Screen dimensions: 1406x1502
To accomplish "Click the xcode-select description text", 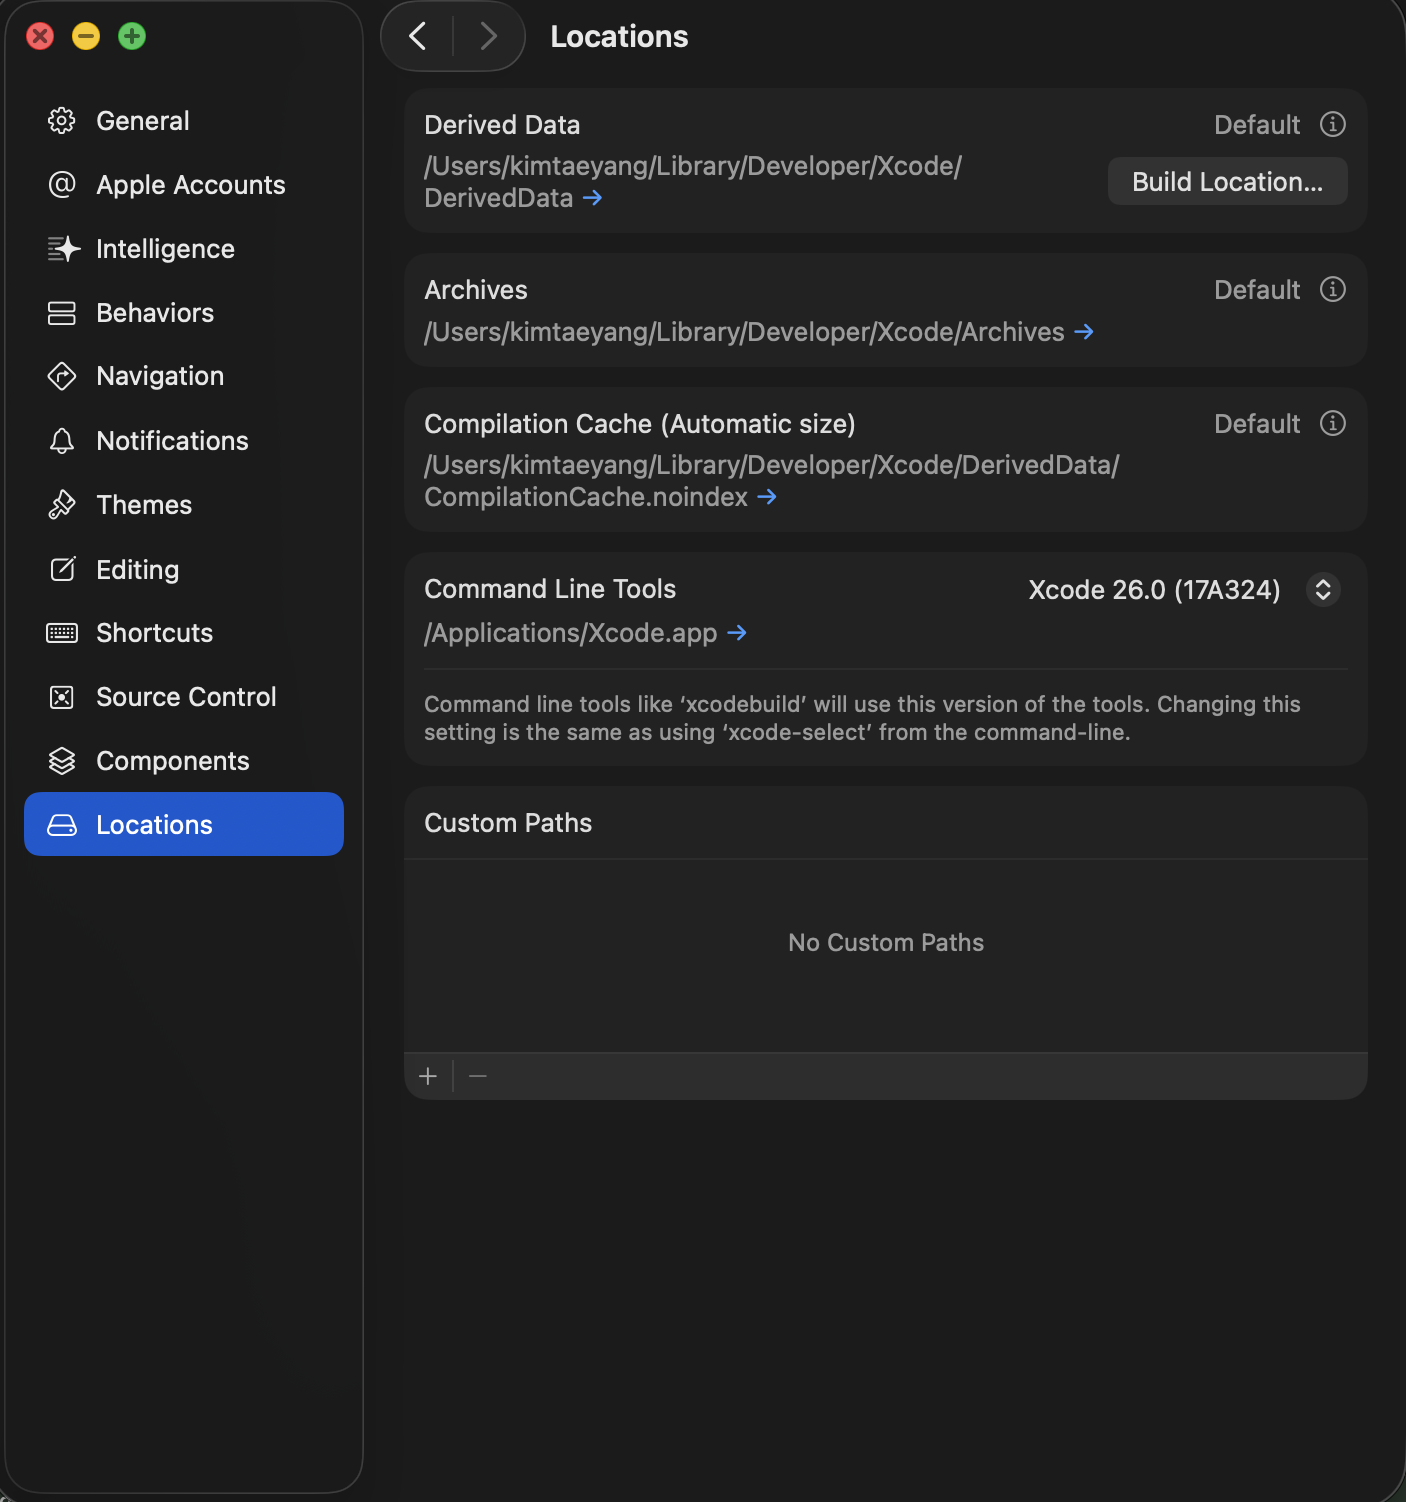I will [x=862, y=718].
